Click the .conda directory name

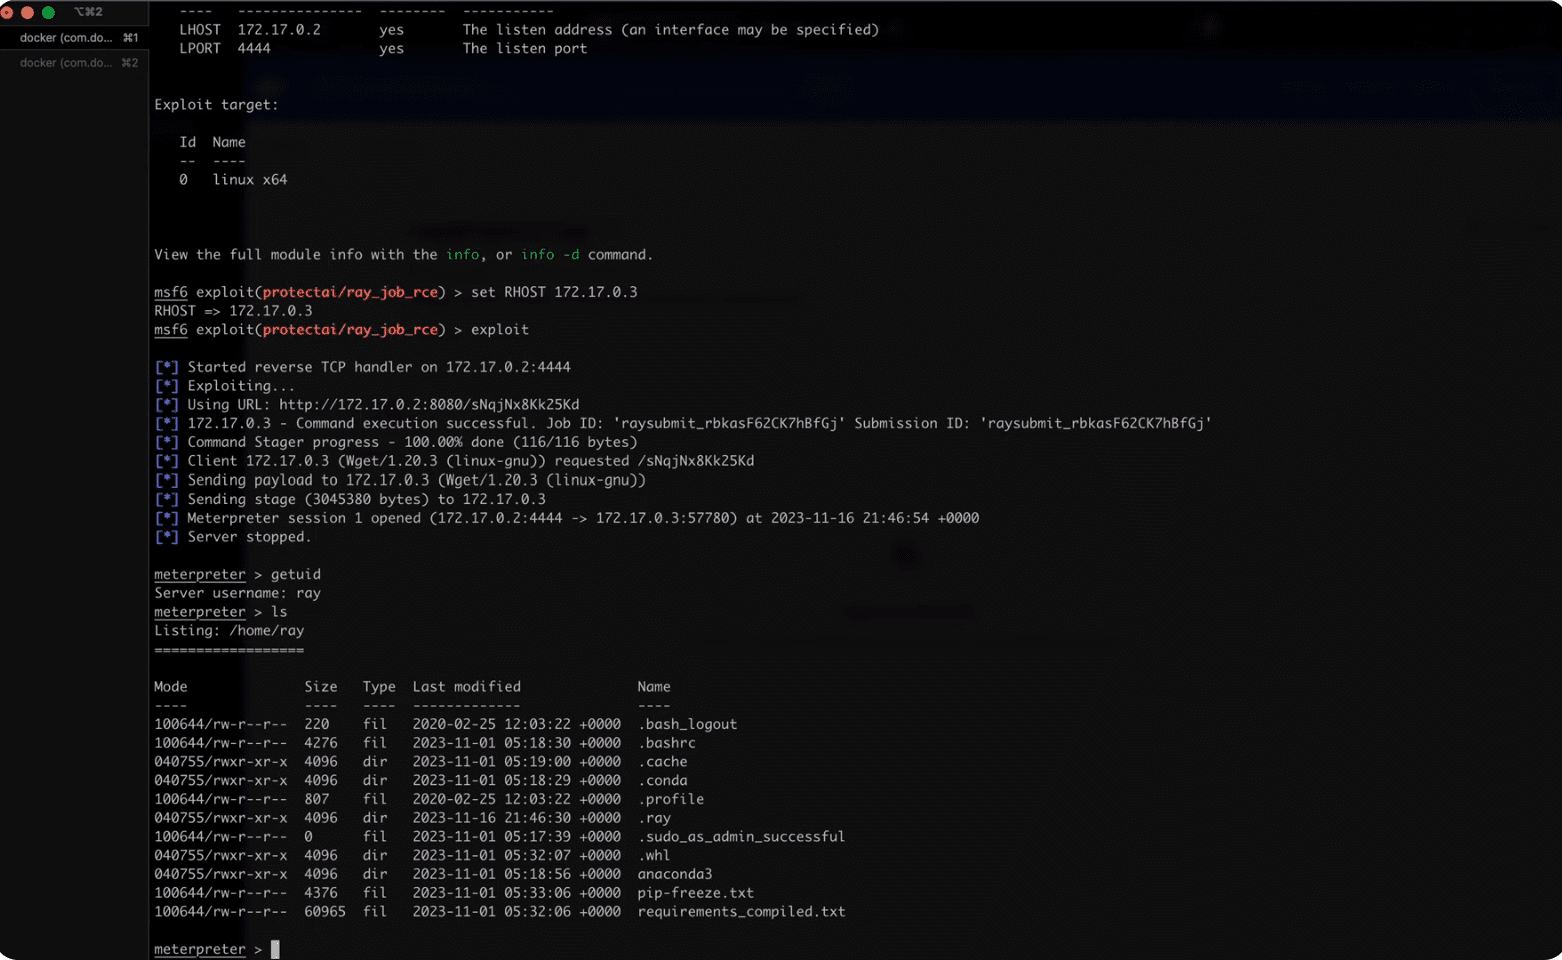[662, 781]
